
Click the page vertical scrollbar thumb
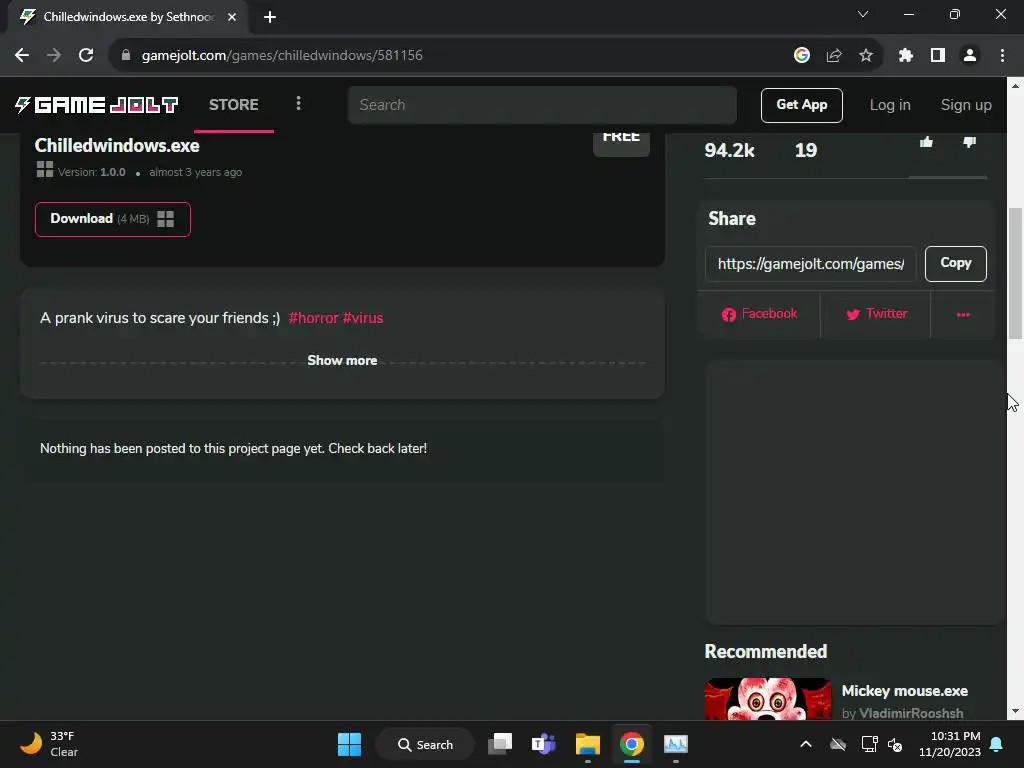point(1016,273)
